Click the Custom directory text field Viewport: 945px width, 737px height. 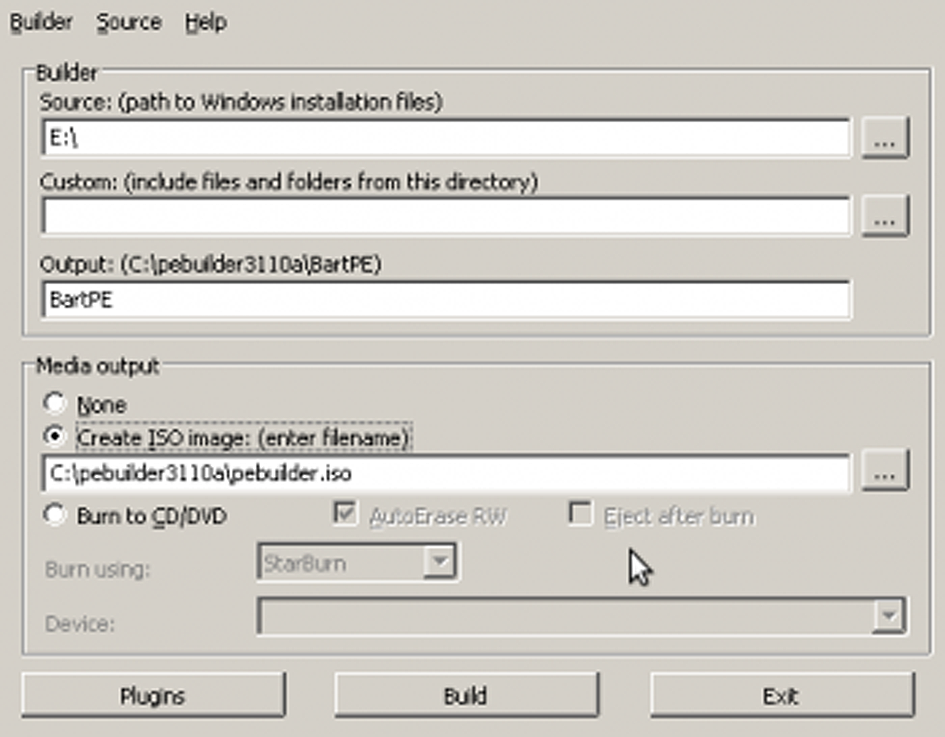[x=445, y=216]
